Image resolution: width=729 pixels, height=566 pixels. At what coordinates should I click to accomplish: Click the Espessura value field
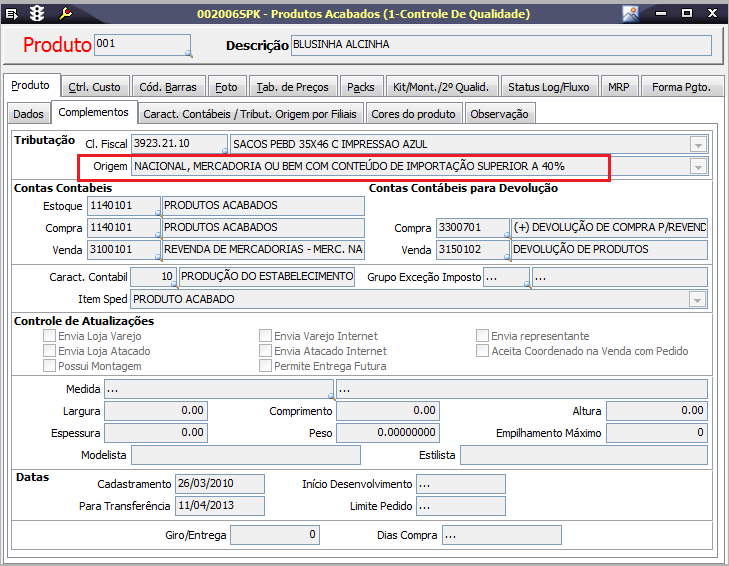[156, 433]
